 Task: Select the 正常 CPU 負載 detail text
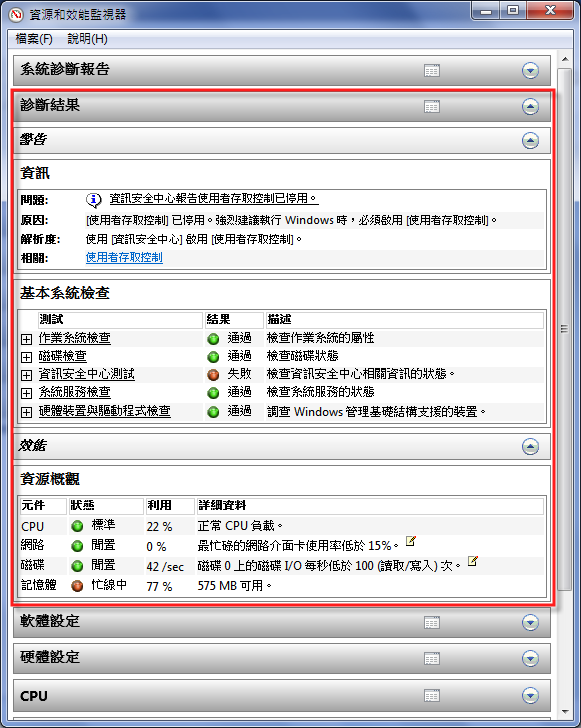click(x=240, y=526)
